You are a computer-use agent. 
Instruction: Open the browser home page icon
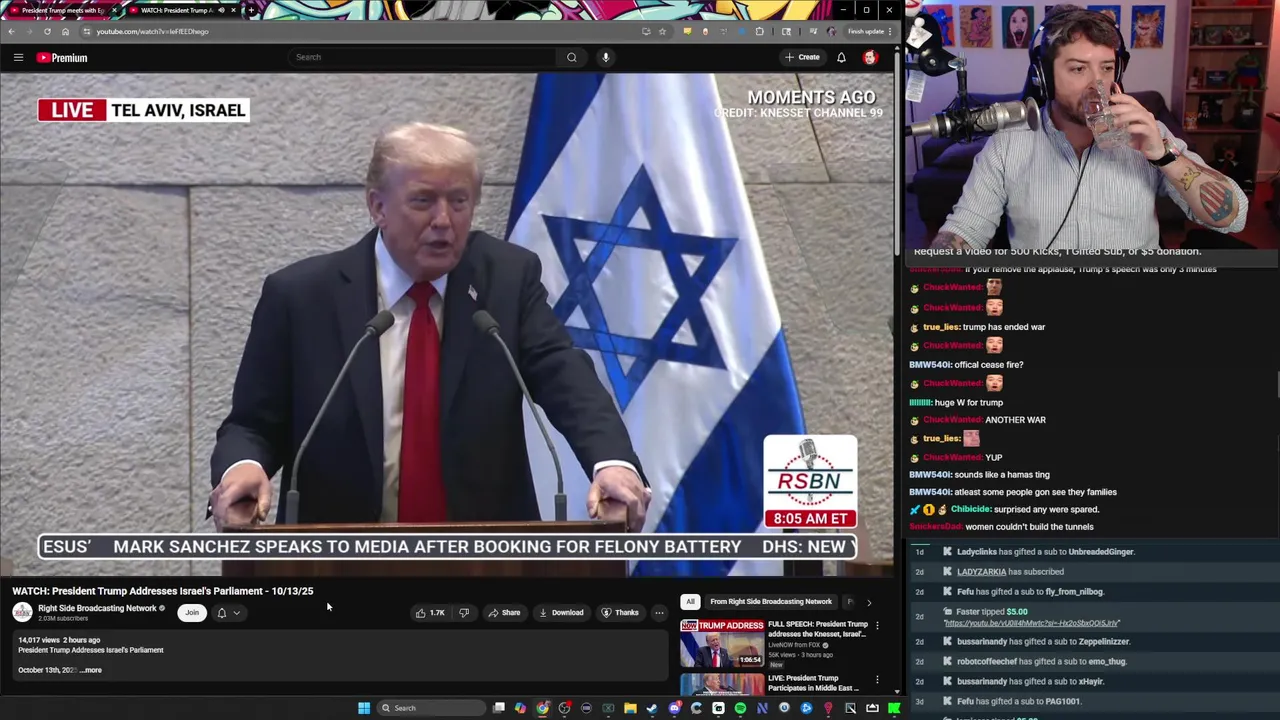66,31
